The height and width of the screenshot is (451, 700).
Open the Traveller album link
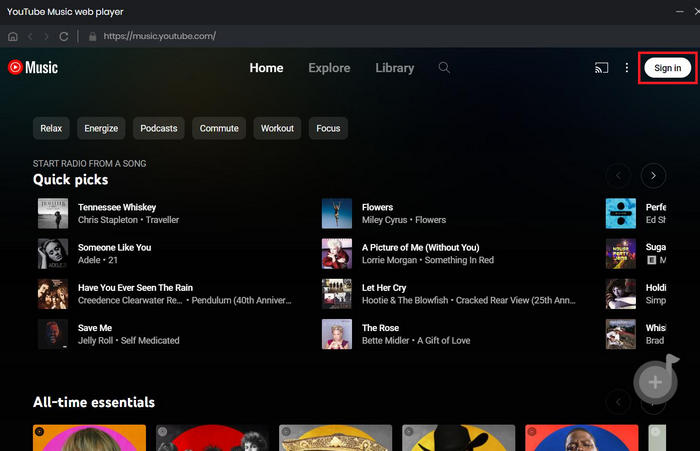click(x=162, y=220)
